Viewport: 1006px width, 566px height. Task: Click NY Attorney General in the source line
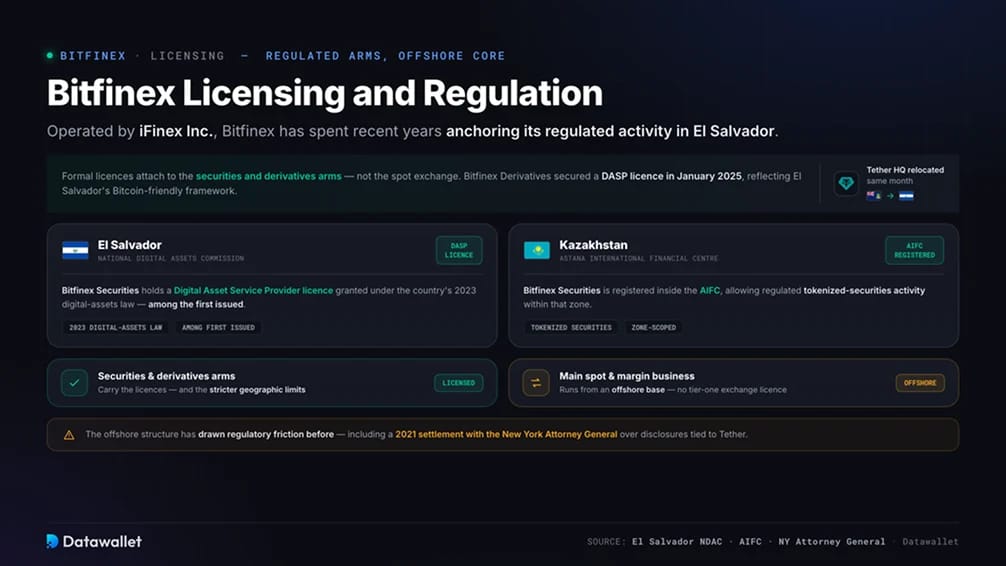tap(831, 542)
